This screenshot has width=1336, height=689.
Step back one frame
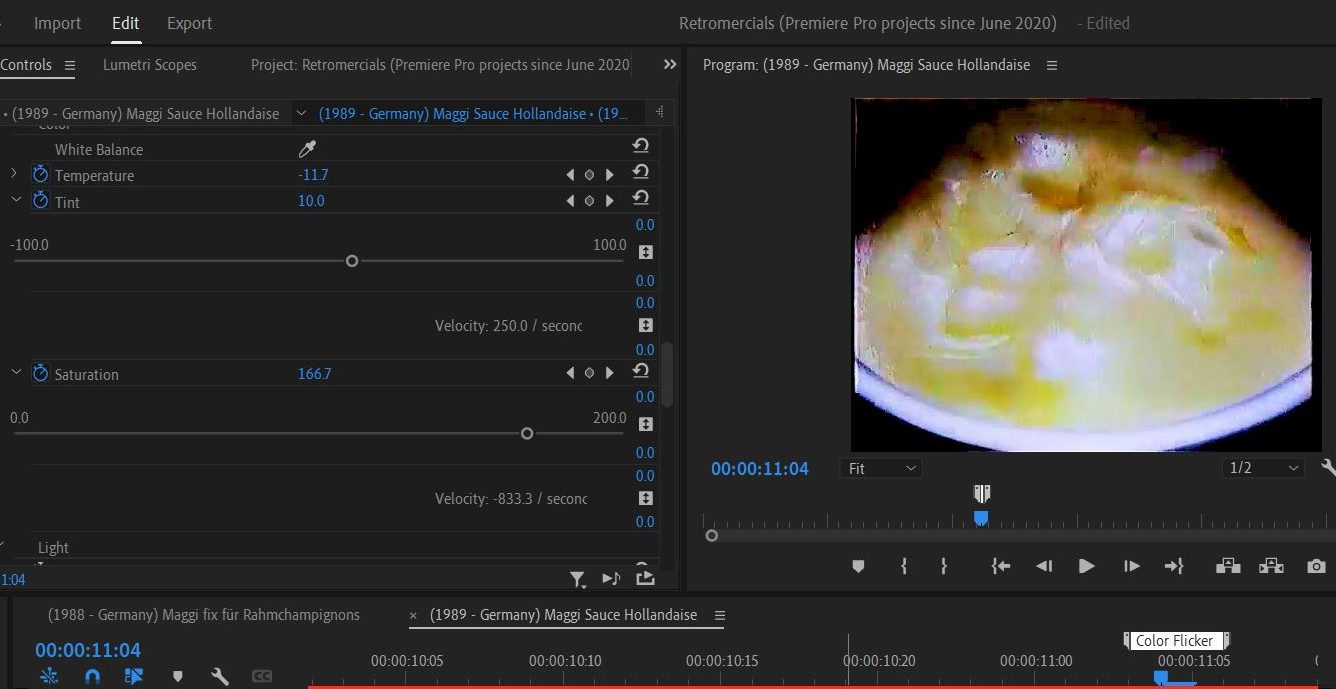tap(1044, 566)
